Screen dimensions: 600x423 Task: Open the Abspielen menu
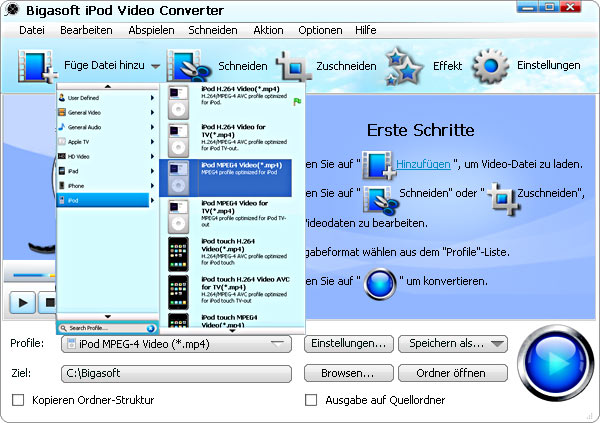[x=151, y=30]
